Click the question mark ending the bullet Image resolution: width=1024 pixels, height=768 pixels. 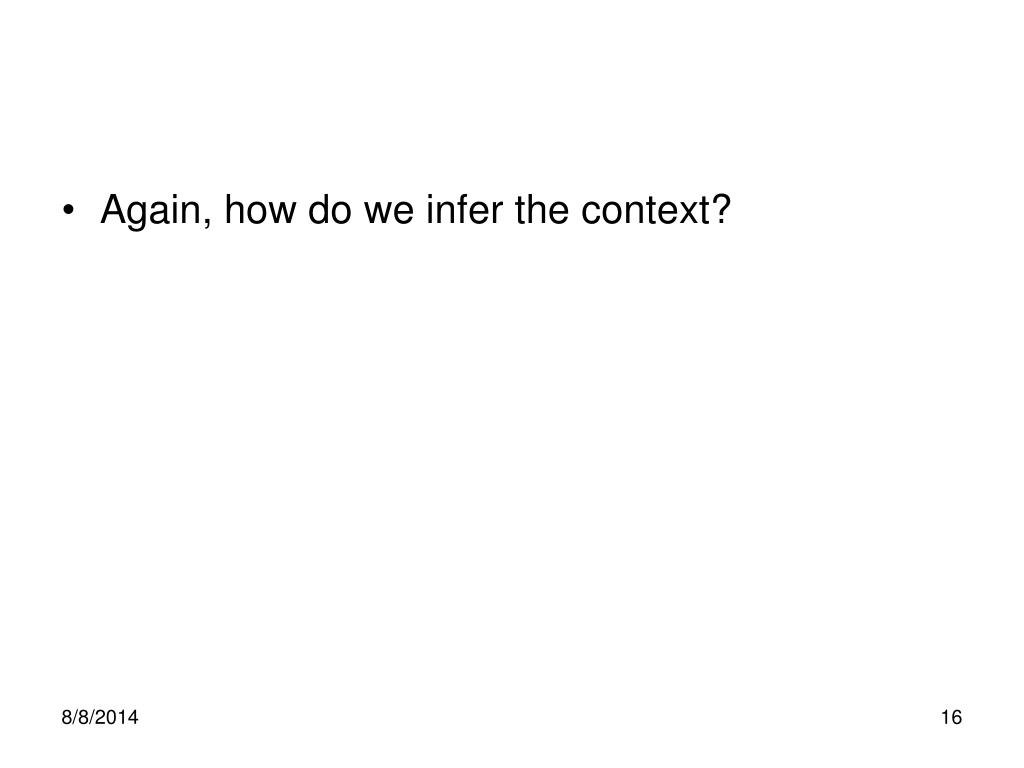[723, 209]
